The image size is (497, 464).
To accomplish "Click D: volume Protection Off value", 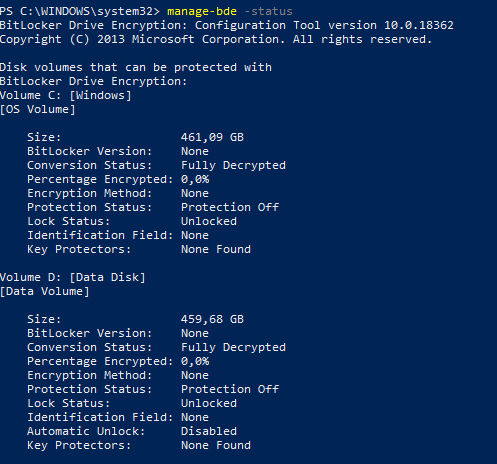I will pos(230,389).
